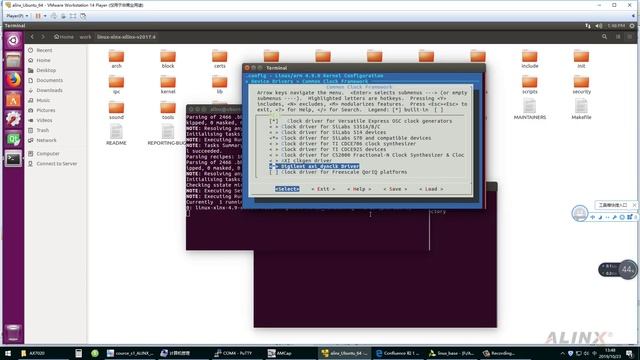Image resolution: width=640 pixels, height=360 pixels.
Task: Launch Qt Creator from the launcher
Action: [13, 139]
